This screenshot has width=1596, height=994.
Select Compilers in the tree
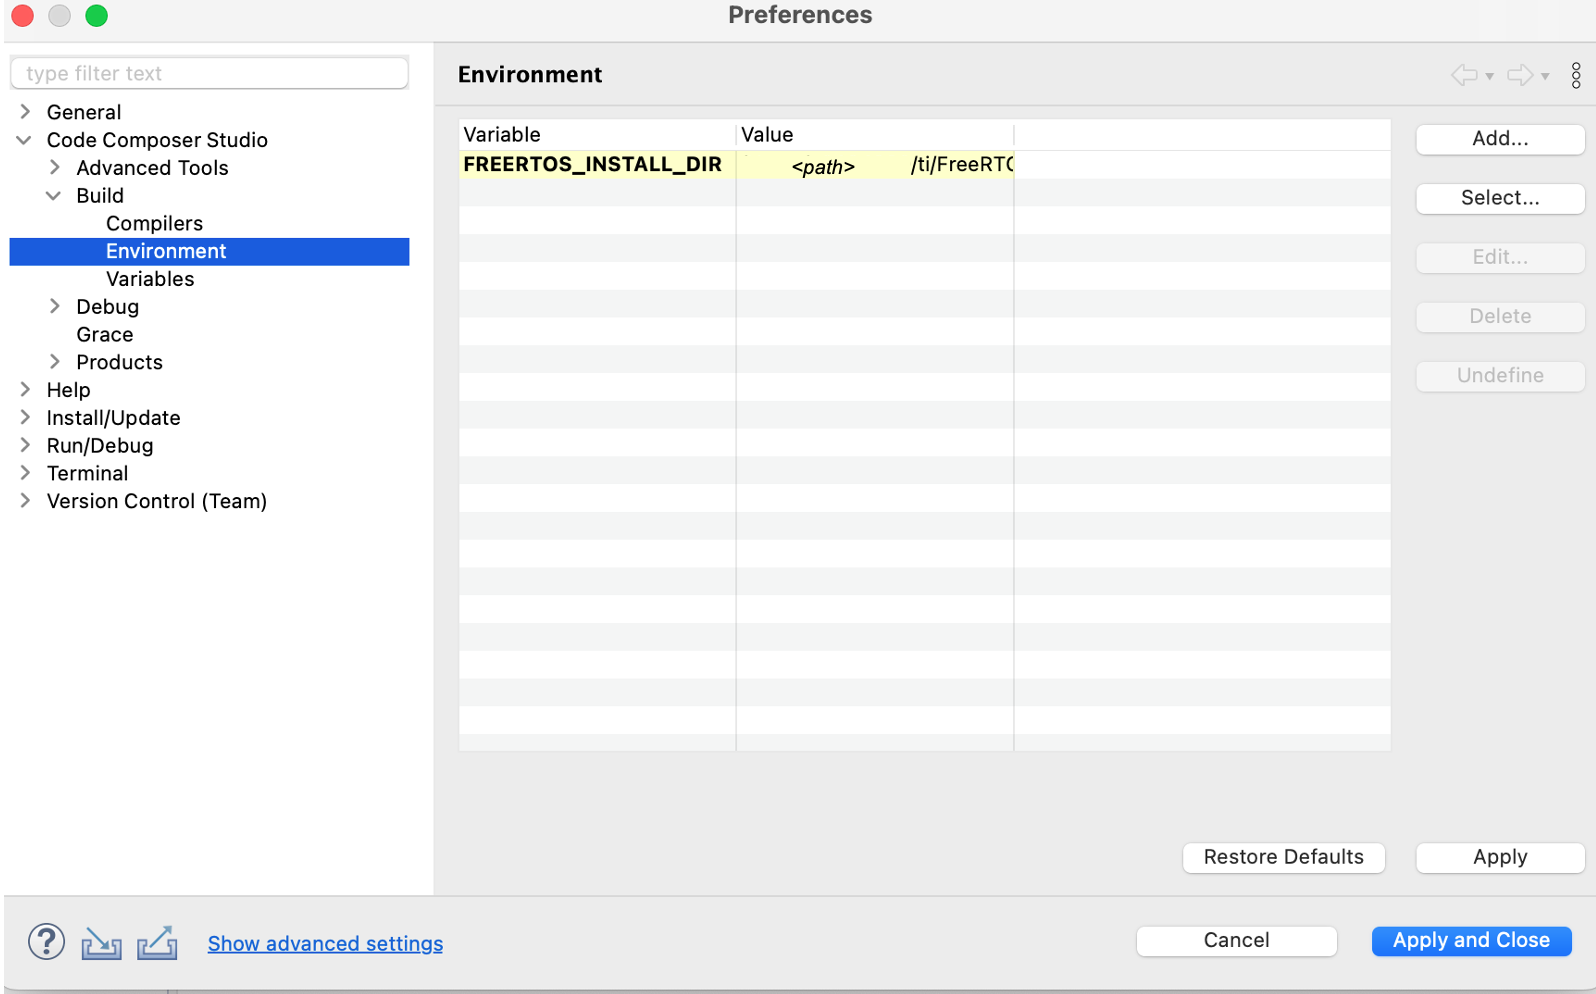(x=154, y=224)
